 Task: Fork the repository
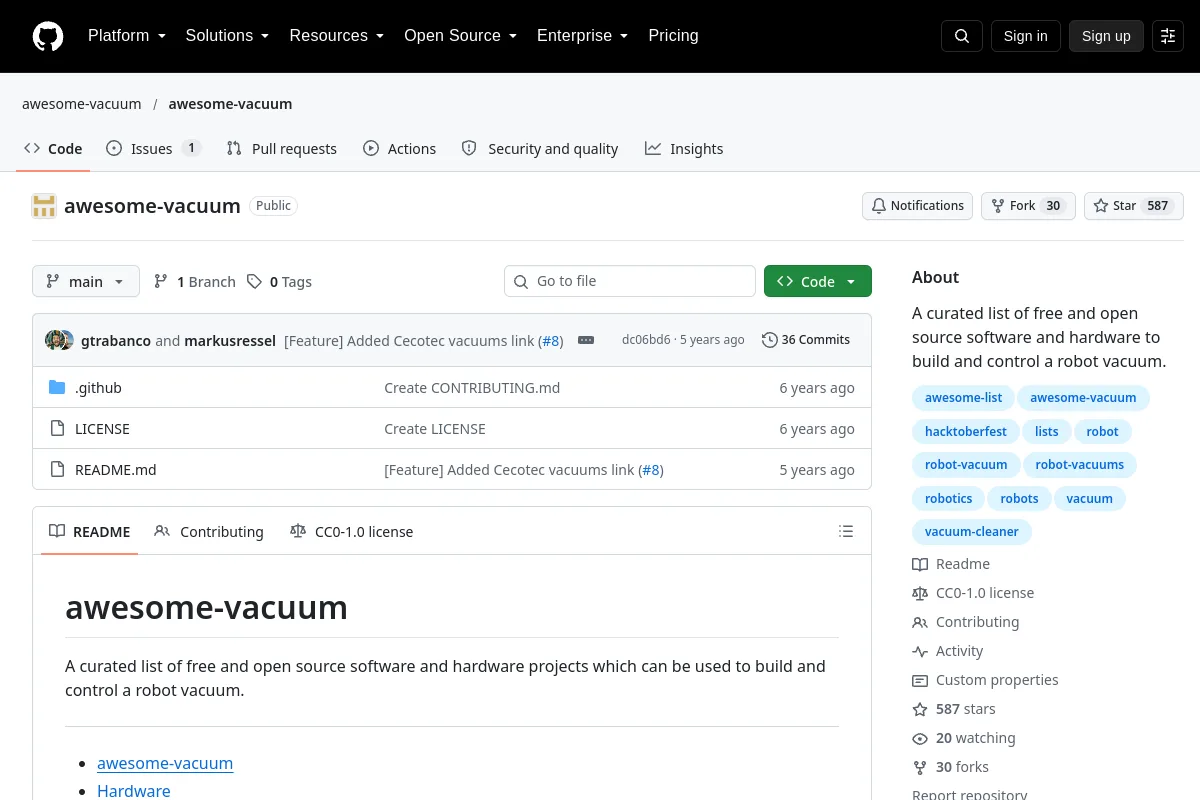tap(1028, 206)
